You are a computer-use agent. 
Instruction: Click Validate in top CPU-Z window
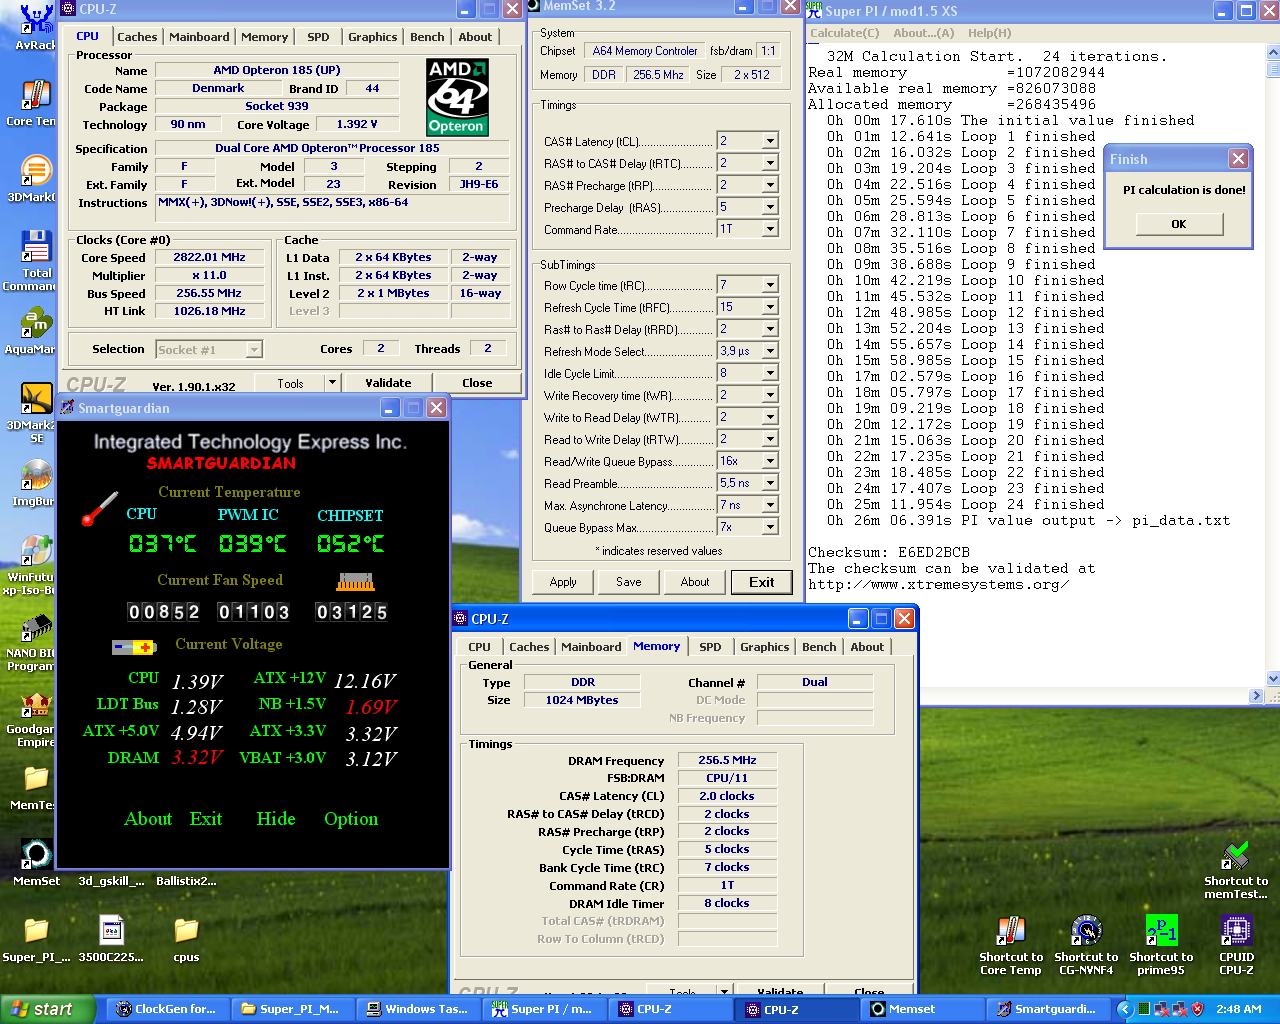pos(388,383)
